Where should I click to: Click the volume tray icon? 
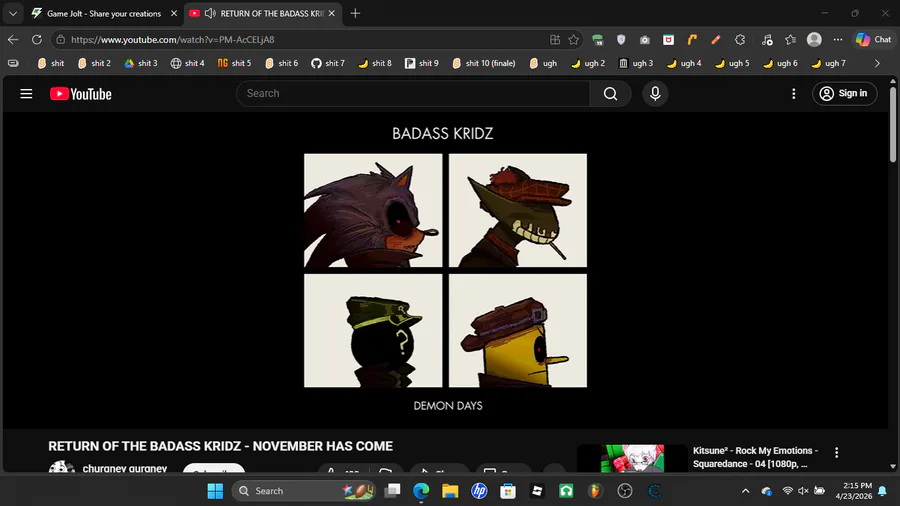(x=803, y=491)
